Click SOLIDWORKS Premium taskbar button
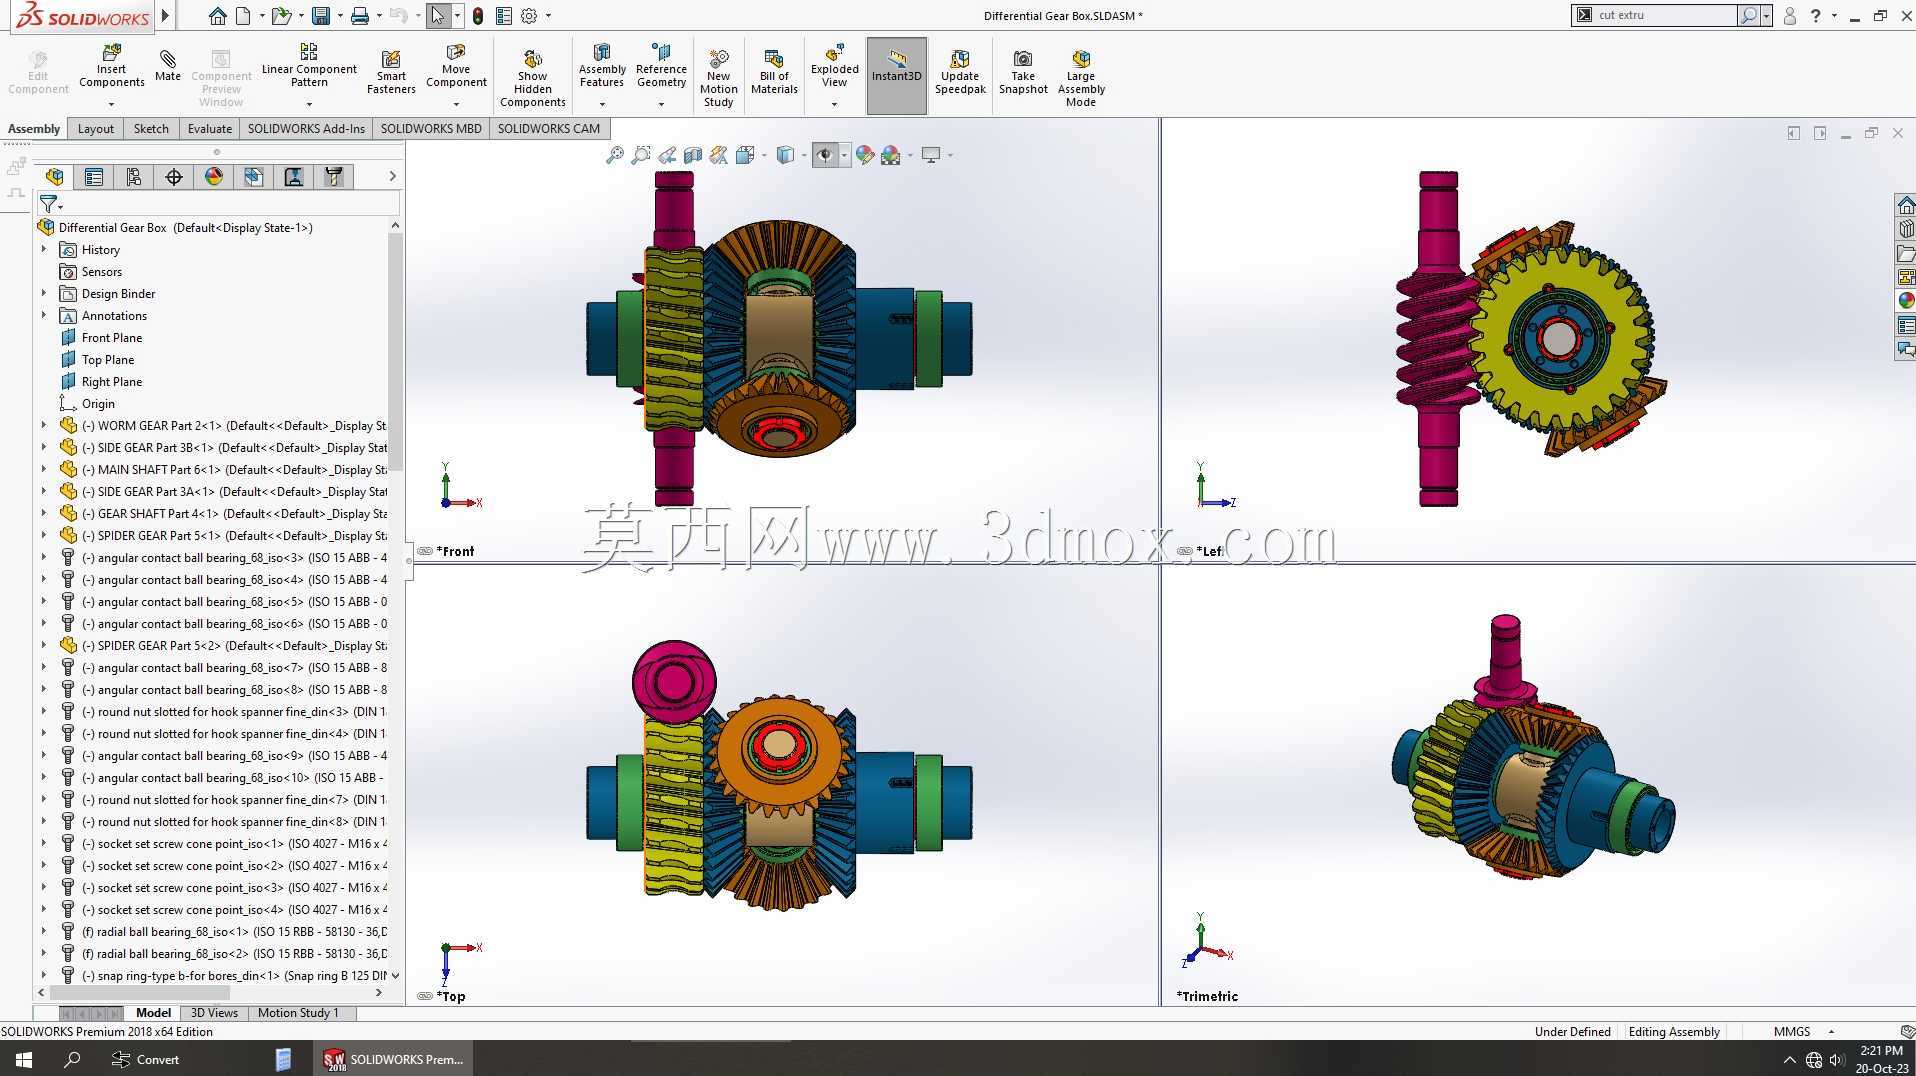This screenshot has height=1076, width=1916. 394,1059
